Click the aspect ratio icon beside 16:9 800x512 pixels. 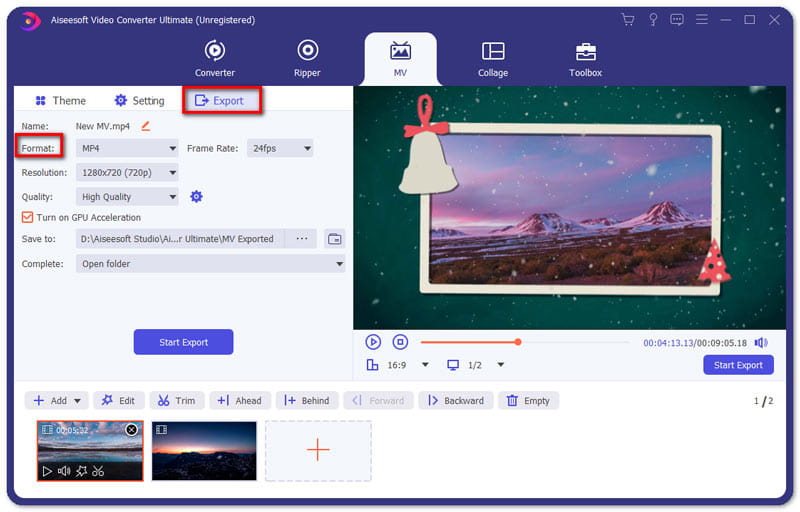(x=372, y=365)
